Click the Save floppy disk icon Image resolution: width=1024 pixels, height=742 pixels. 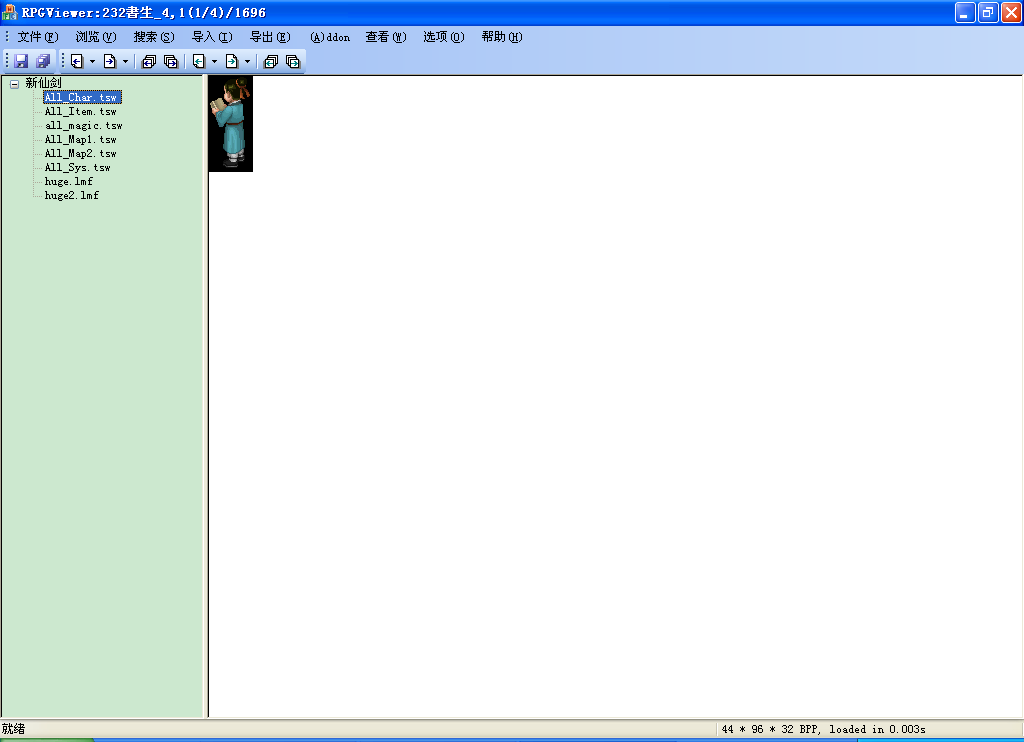[21, 61]
